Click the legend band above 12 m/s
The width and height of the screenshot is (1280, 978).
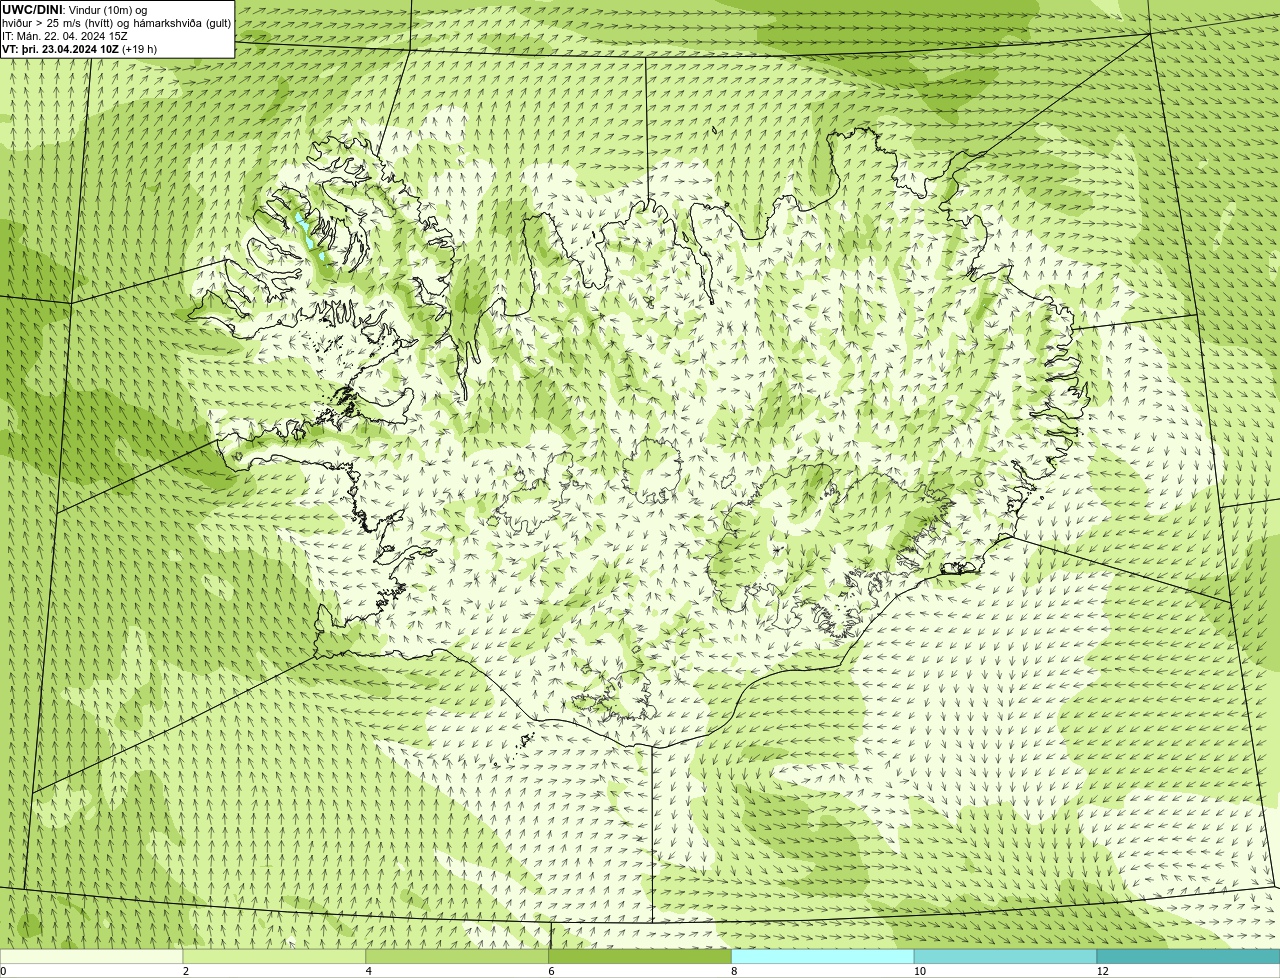click(1188, 956)
